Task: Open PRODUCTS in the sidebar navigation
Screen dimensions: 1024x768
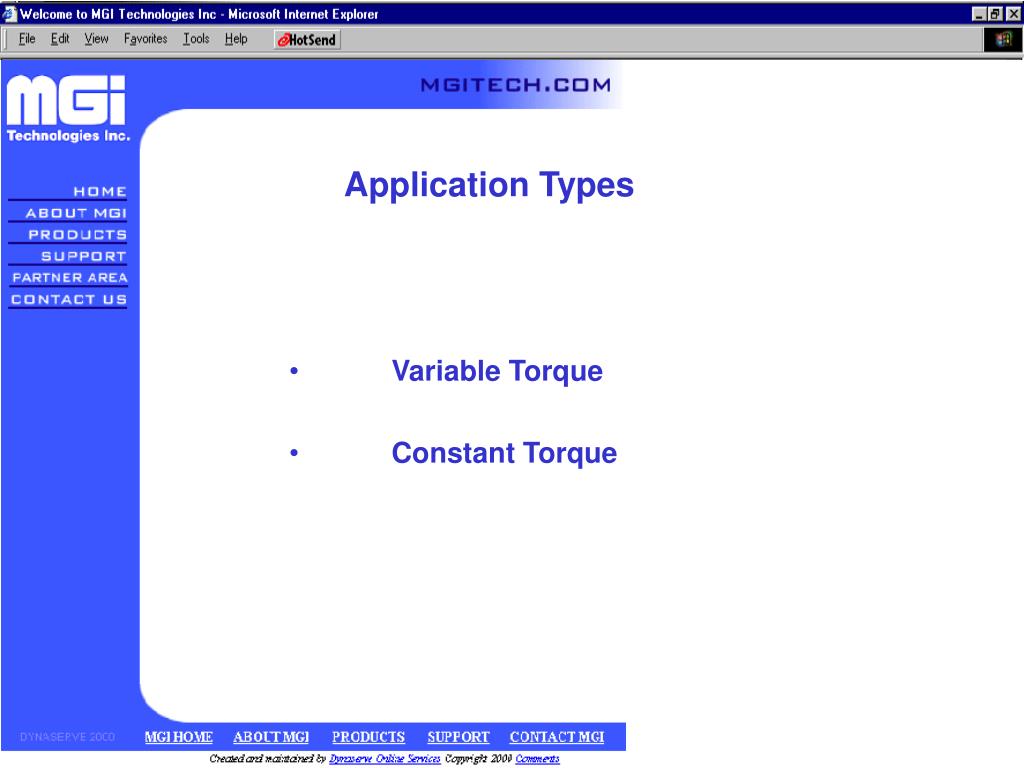Action: 77,234
